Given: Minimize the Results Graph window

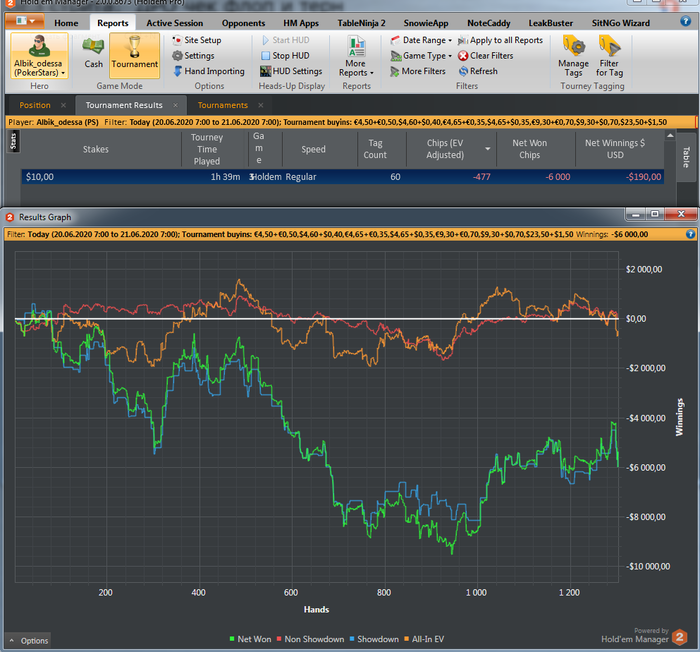Looking at the screenshot, I should point(635,215).
